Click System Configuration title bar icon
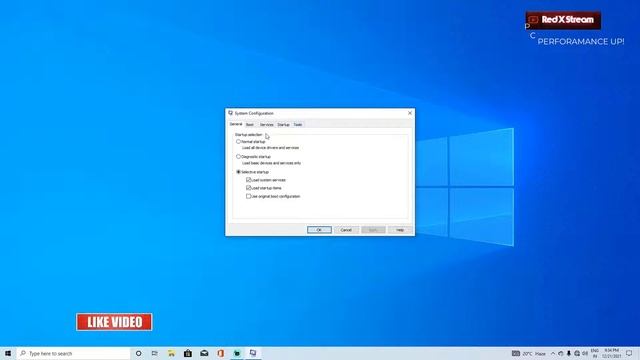The width and height of the screenshot is (640, 360). coord(231,113)
